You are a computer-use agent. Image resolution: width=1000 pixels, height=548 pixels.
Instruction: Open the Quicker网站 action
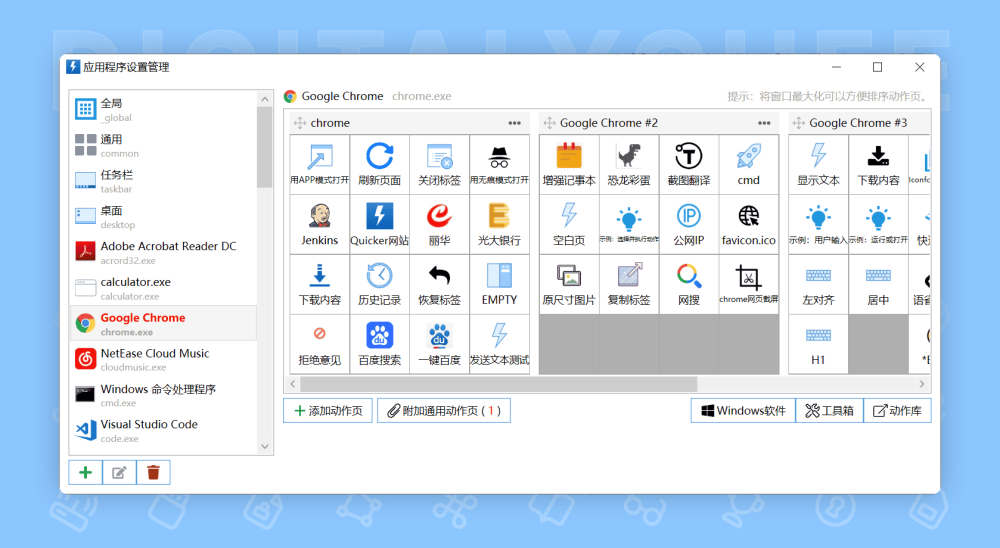tap(379, 225)
